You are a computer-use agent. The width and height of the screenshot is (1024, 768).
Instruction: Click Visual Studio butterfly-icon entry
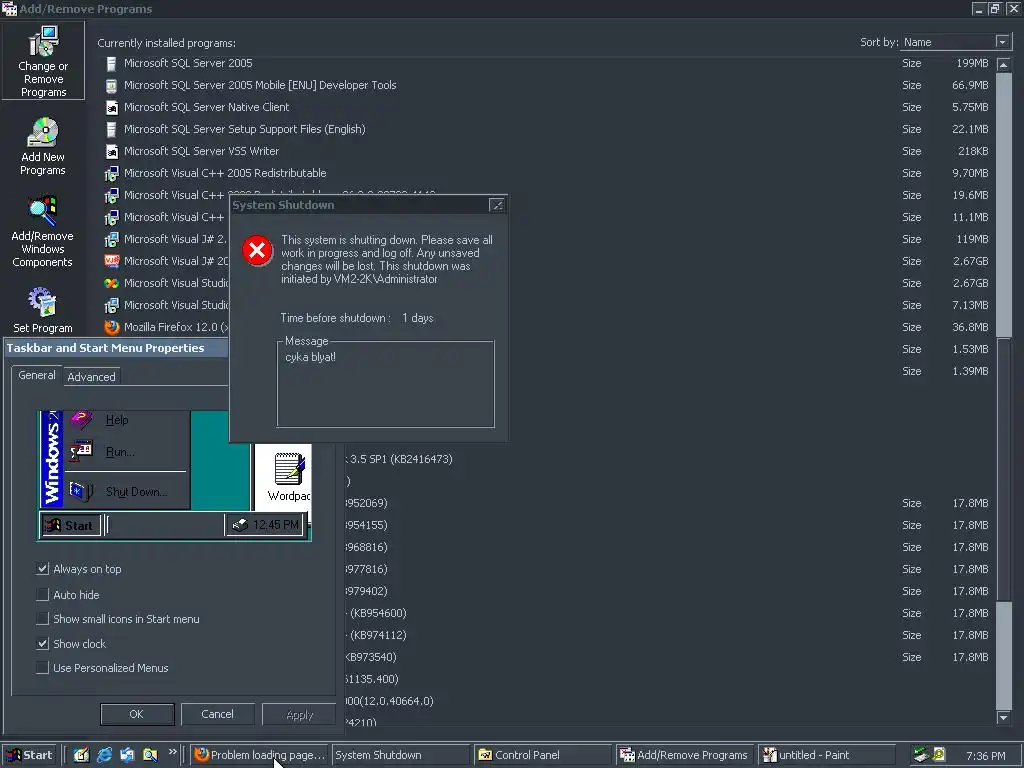[x=112, y=283]
